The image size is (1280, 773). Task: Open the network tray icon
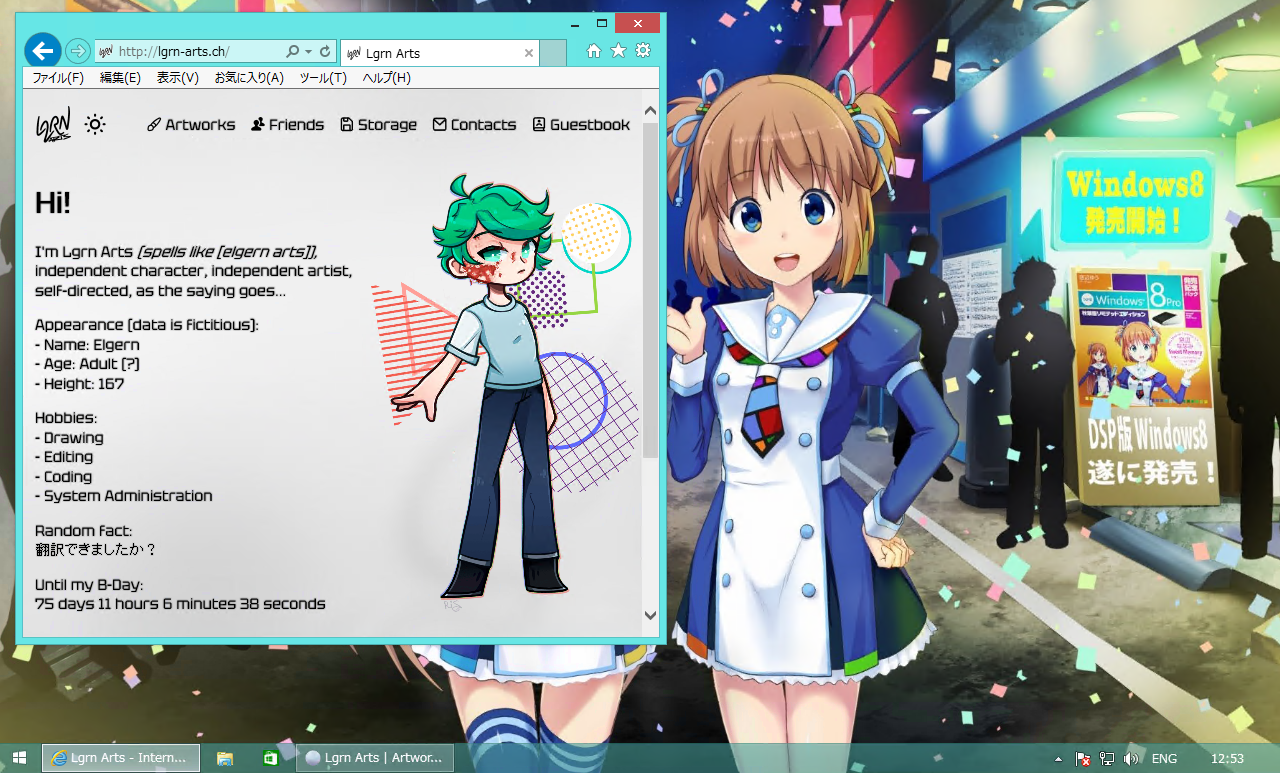pyautogui.click(x=1107, y=759)
